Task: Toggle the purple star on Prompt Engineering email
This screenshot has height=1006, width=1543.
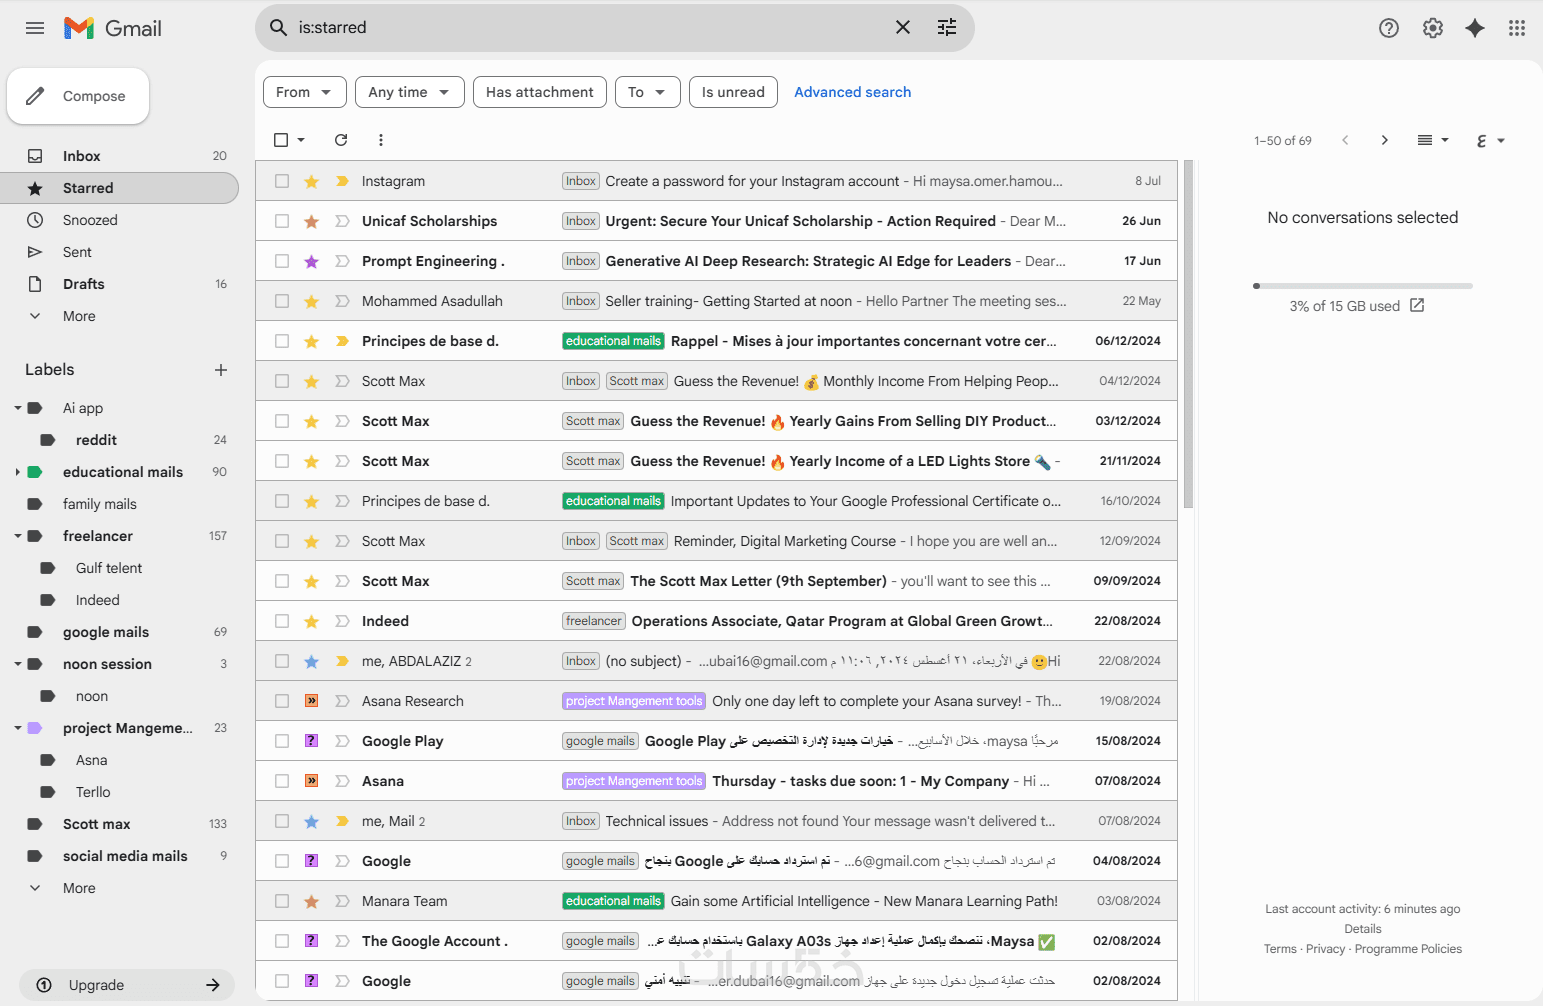Action: (x=312, y=261)
